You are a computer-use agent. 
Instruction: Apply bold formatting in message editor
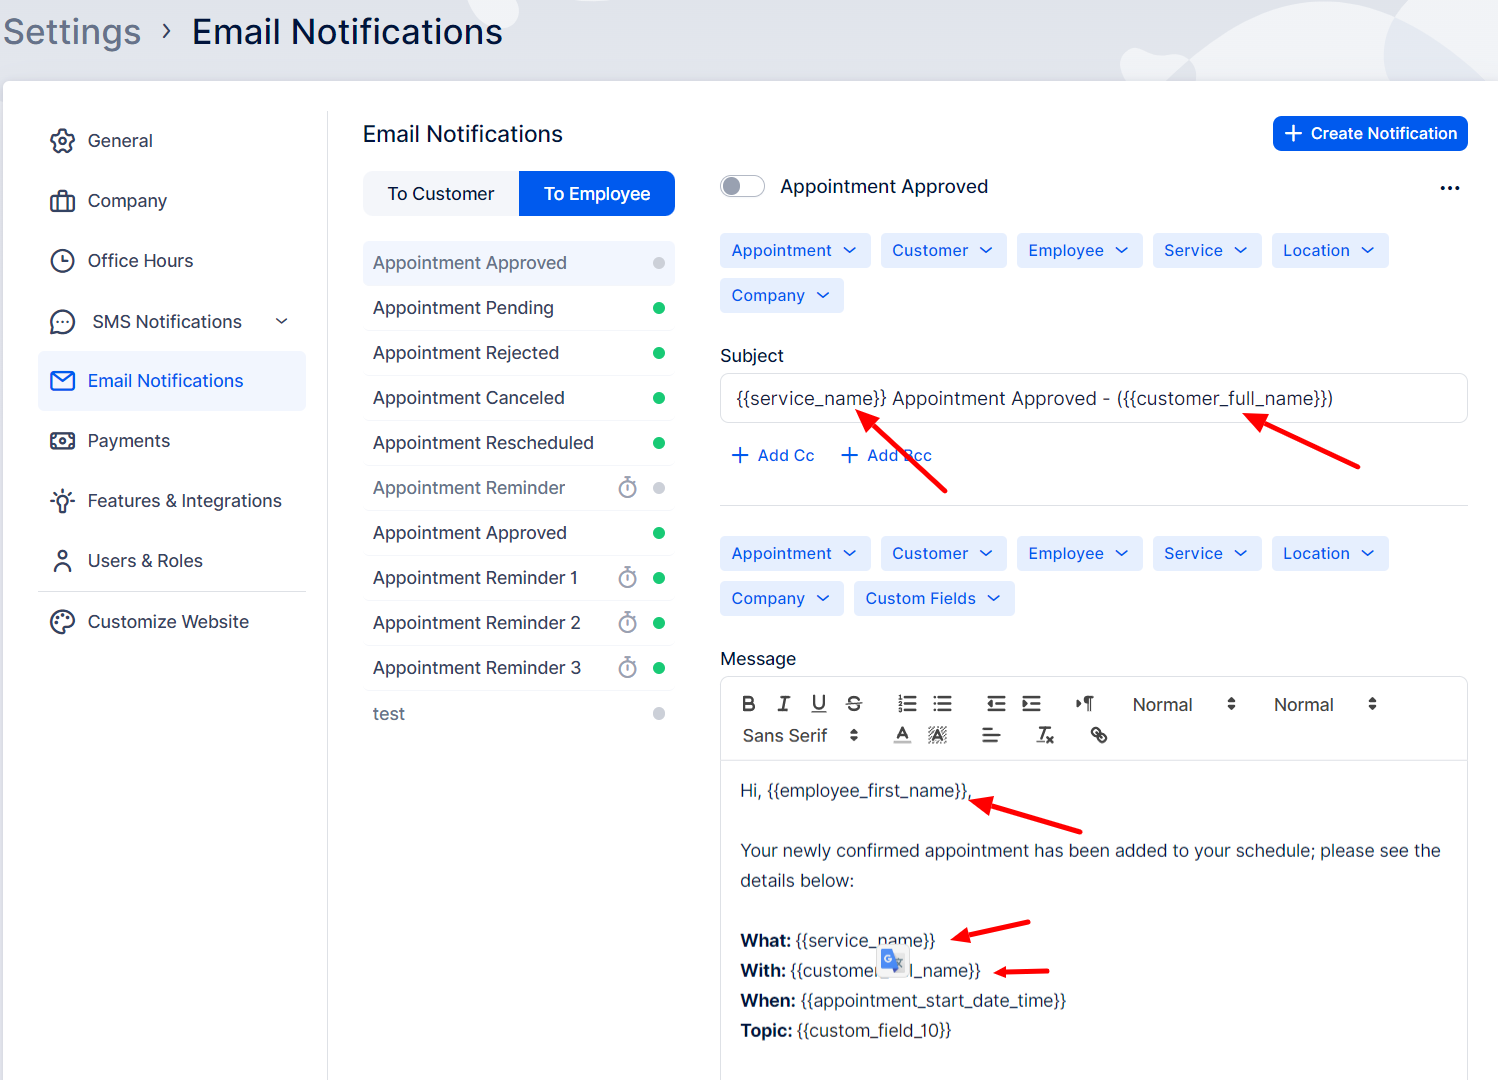pos(748,704)
